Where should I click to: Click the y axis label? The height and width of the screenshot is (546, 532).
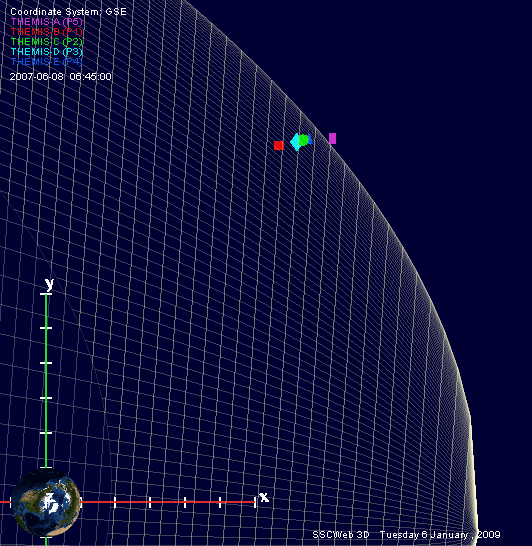pos(49,284)
